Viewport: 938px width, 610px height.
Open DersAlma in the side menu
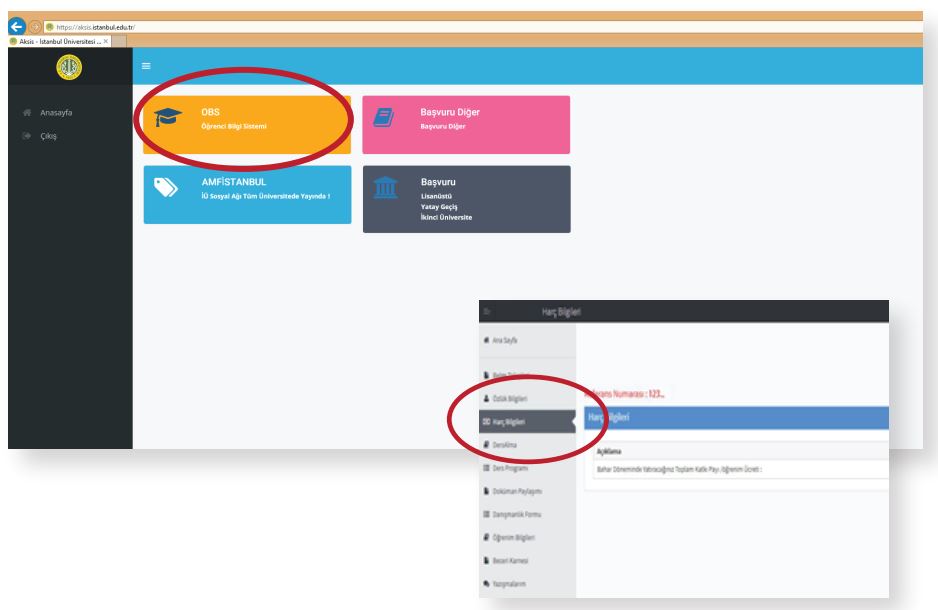pos(500,445)
